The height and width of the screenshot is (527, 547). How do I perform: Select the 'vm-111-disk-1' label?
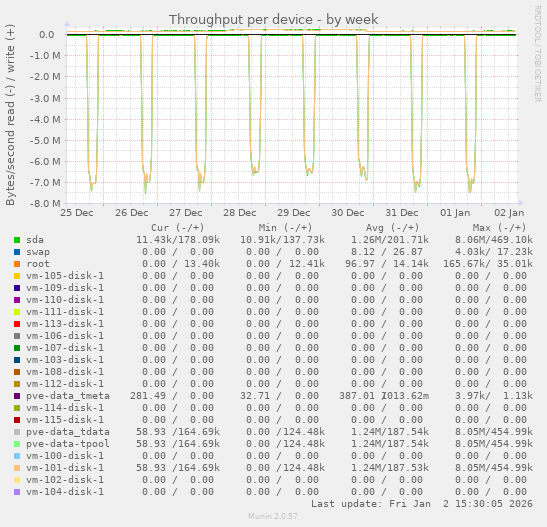point(65,312)
